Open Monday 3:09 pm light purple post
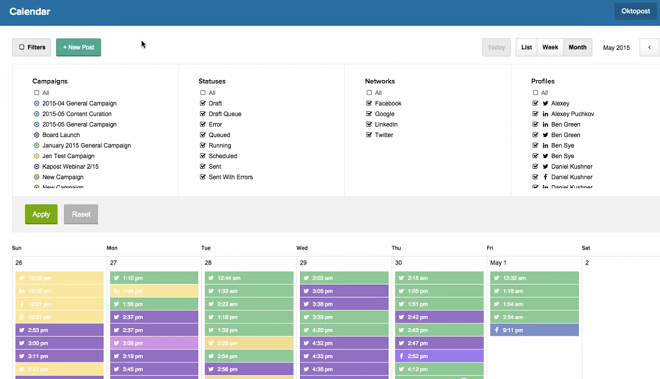 154,343
